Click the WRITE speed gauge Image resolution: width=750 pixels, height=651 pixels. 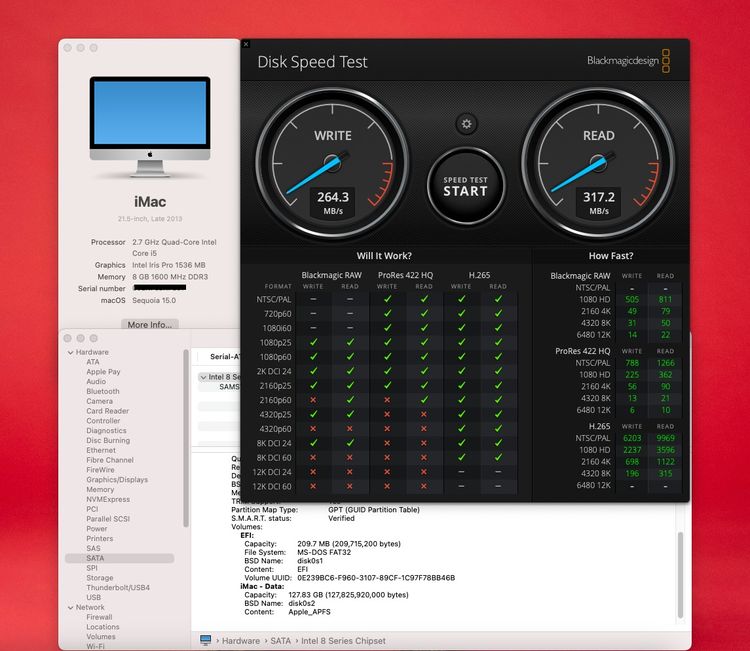click(332, 163)
